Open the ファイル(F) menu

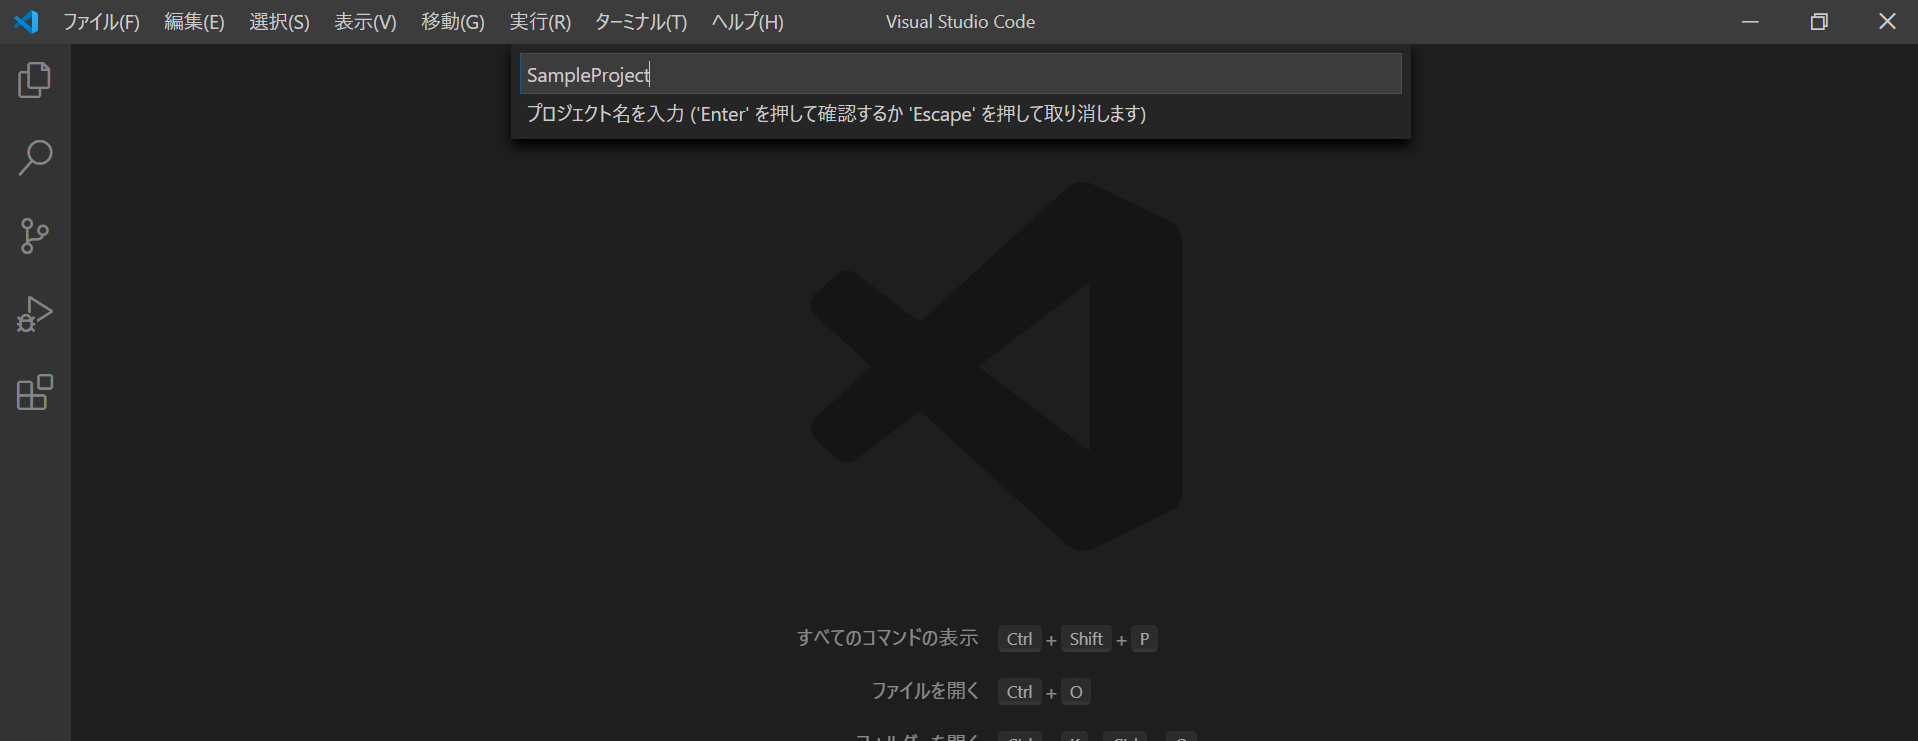coord(101,22)
